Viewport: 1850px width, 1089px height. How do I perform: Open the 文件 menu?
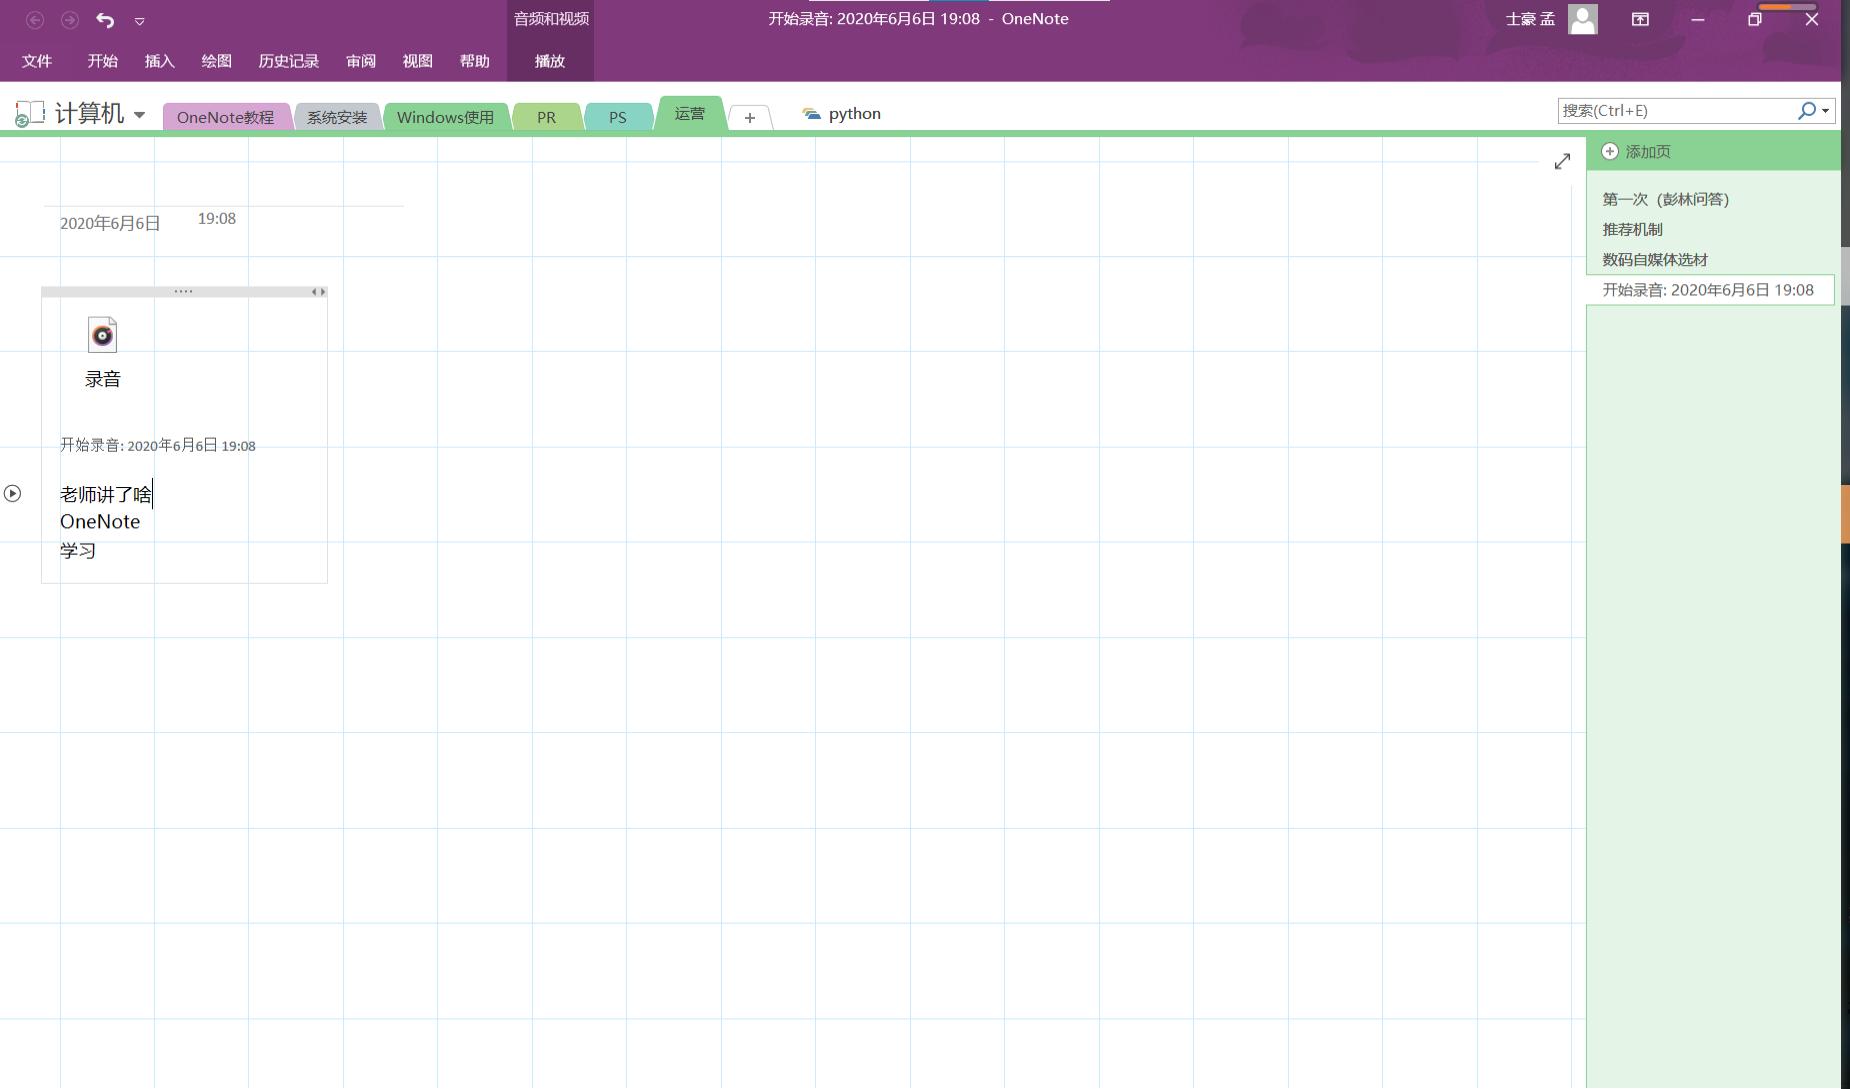pyautogui.click(x=37, y=61)
